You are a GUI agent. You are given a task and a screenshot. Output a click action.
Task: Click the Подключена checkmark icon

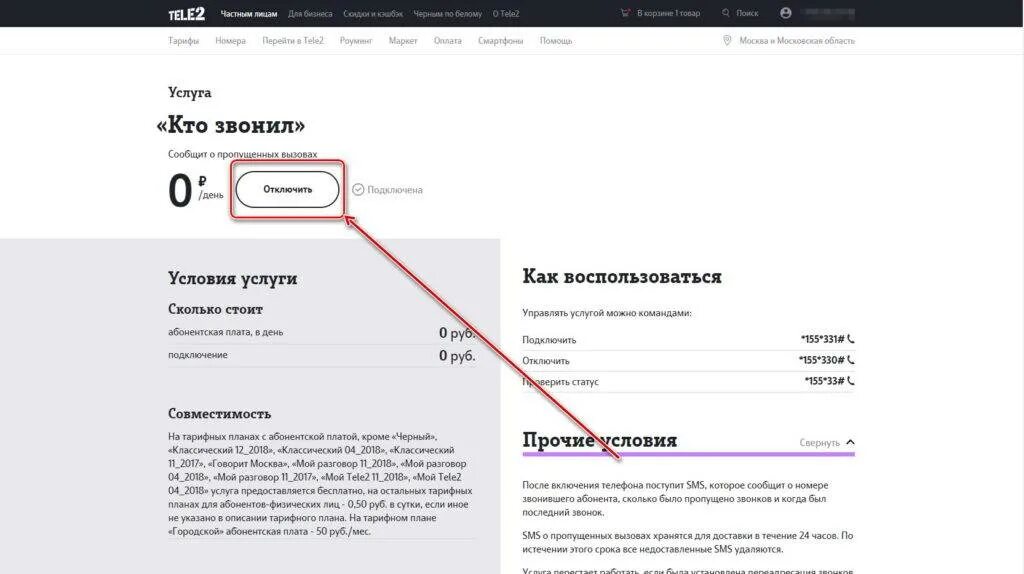[x=358, y=189]
